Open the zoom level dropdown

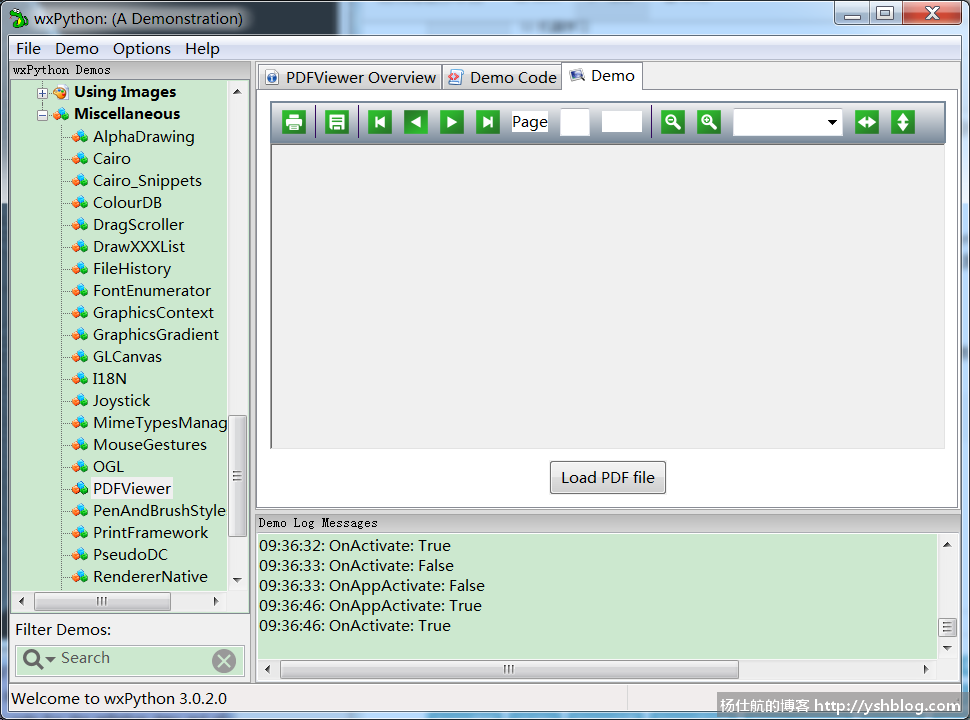pos(832,122)
